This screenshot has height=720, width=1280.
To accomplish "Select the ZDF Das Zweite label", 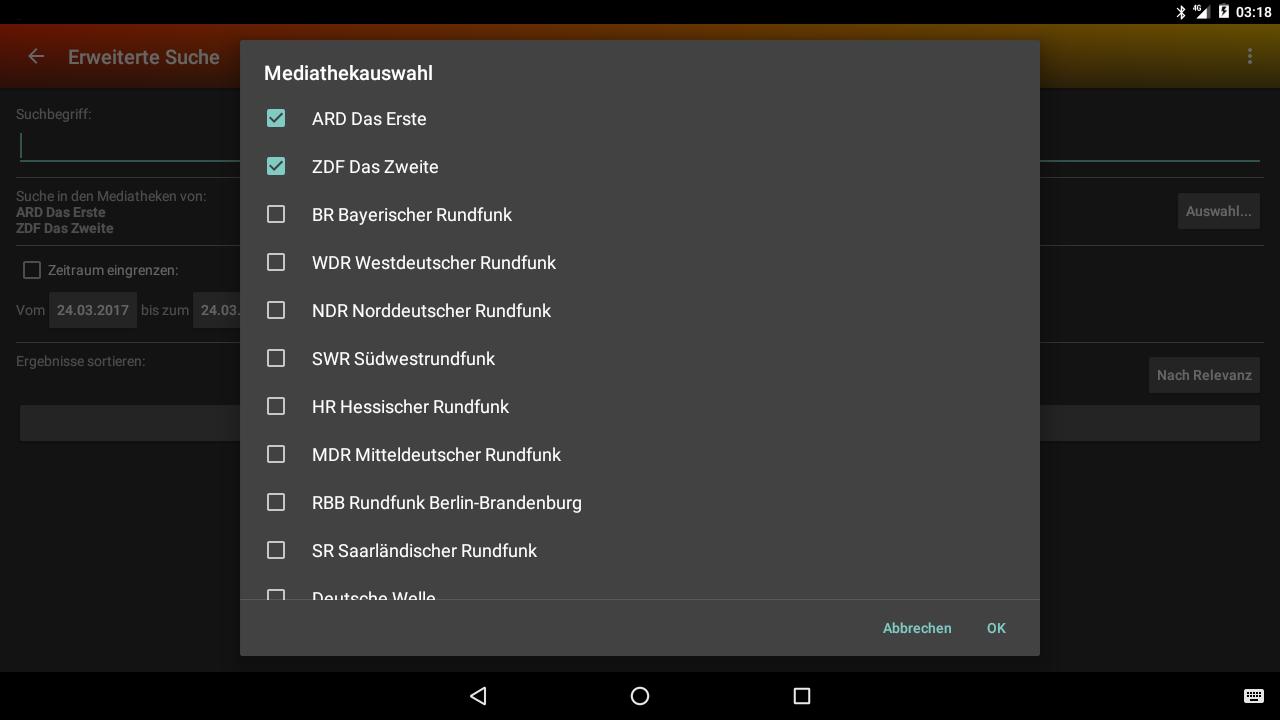I will [x=375, y=166].
